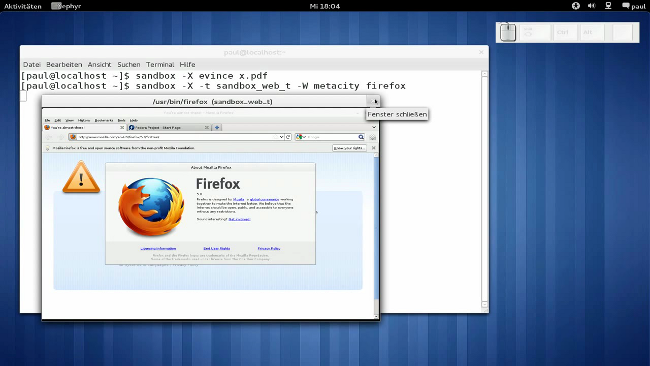Close the Fedora Project Start Page tab
Viewport: 650px width, 366px height.
click(x=207, y=128)
